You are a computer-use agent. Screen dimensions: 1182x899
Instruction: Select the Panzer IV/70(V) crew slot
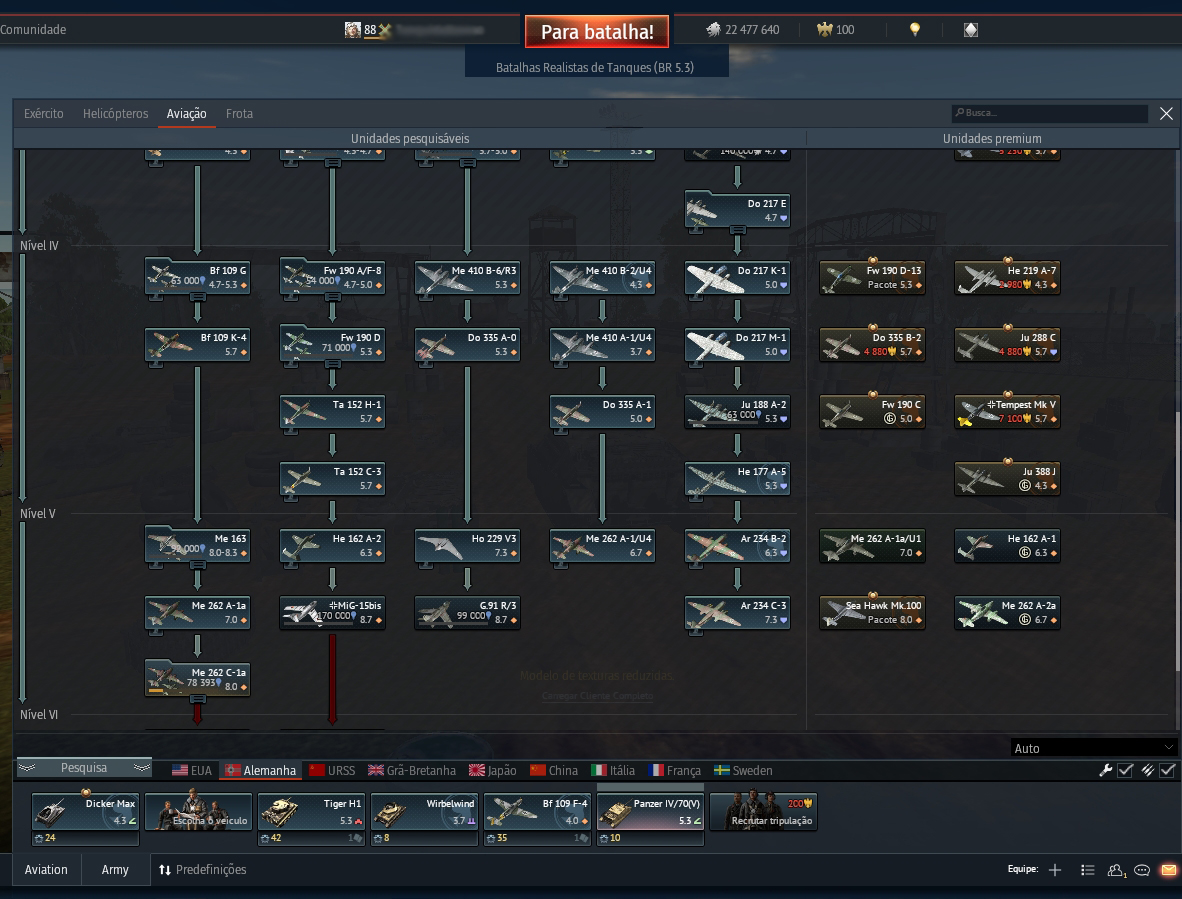[x=651, y=819]
